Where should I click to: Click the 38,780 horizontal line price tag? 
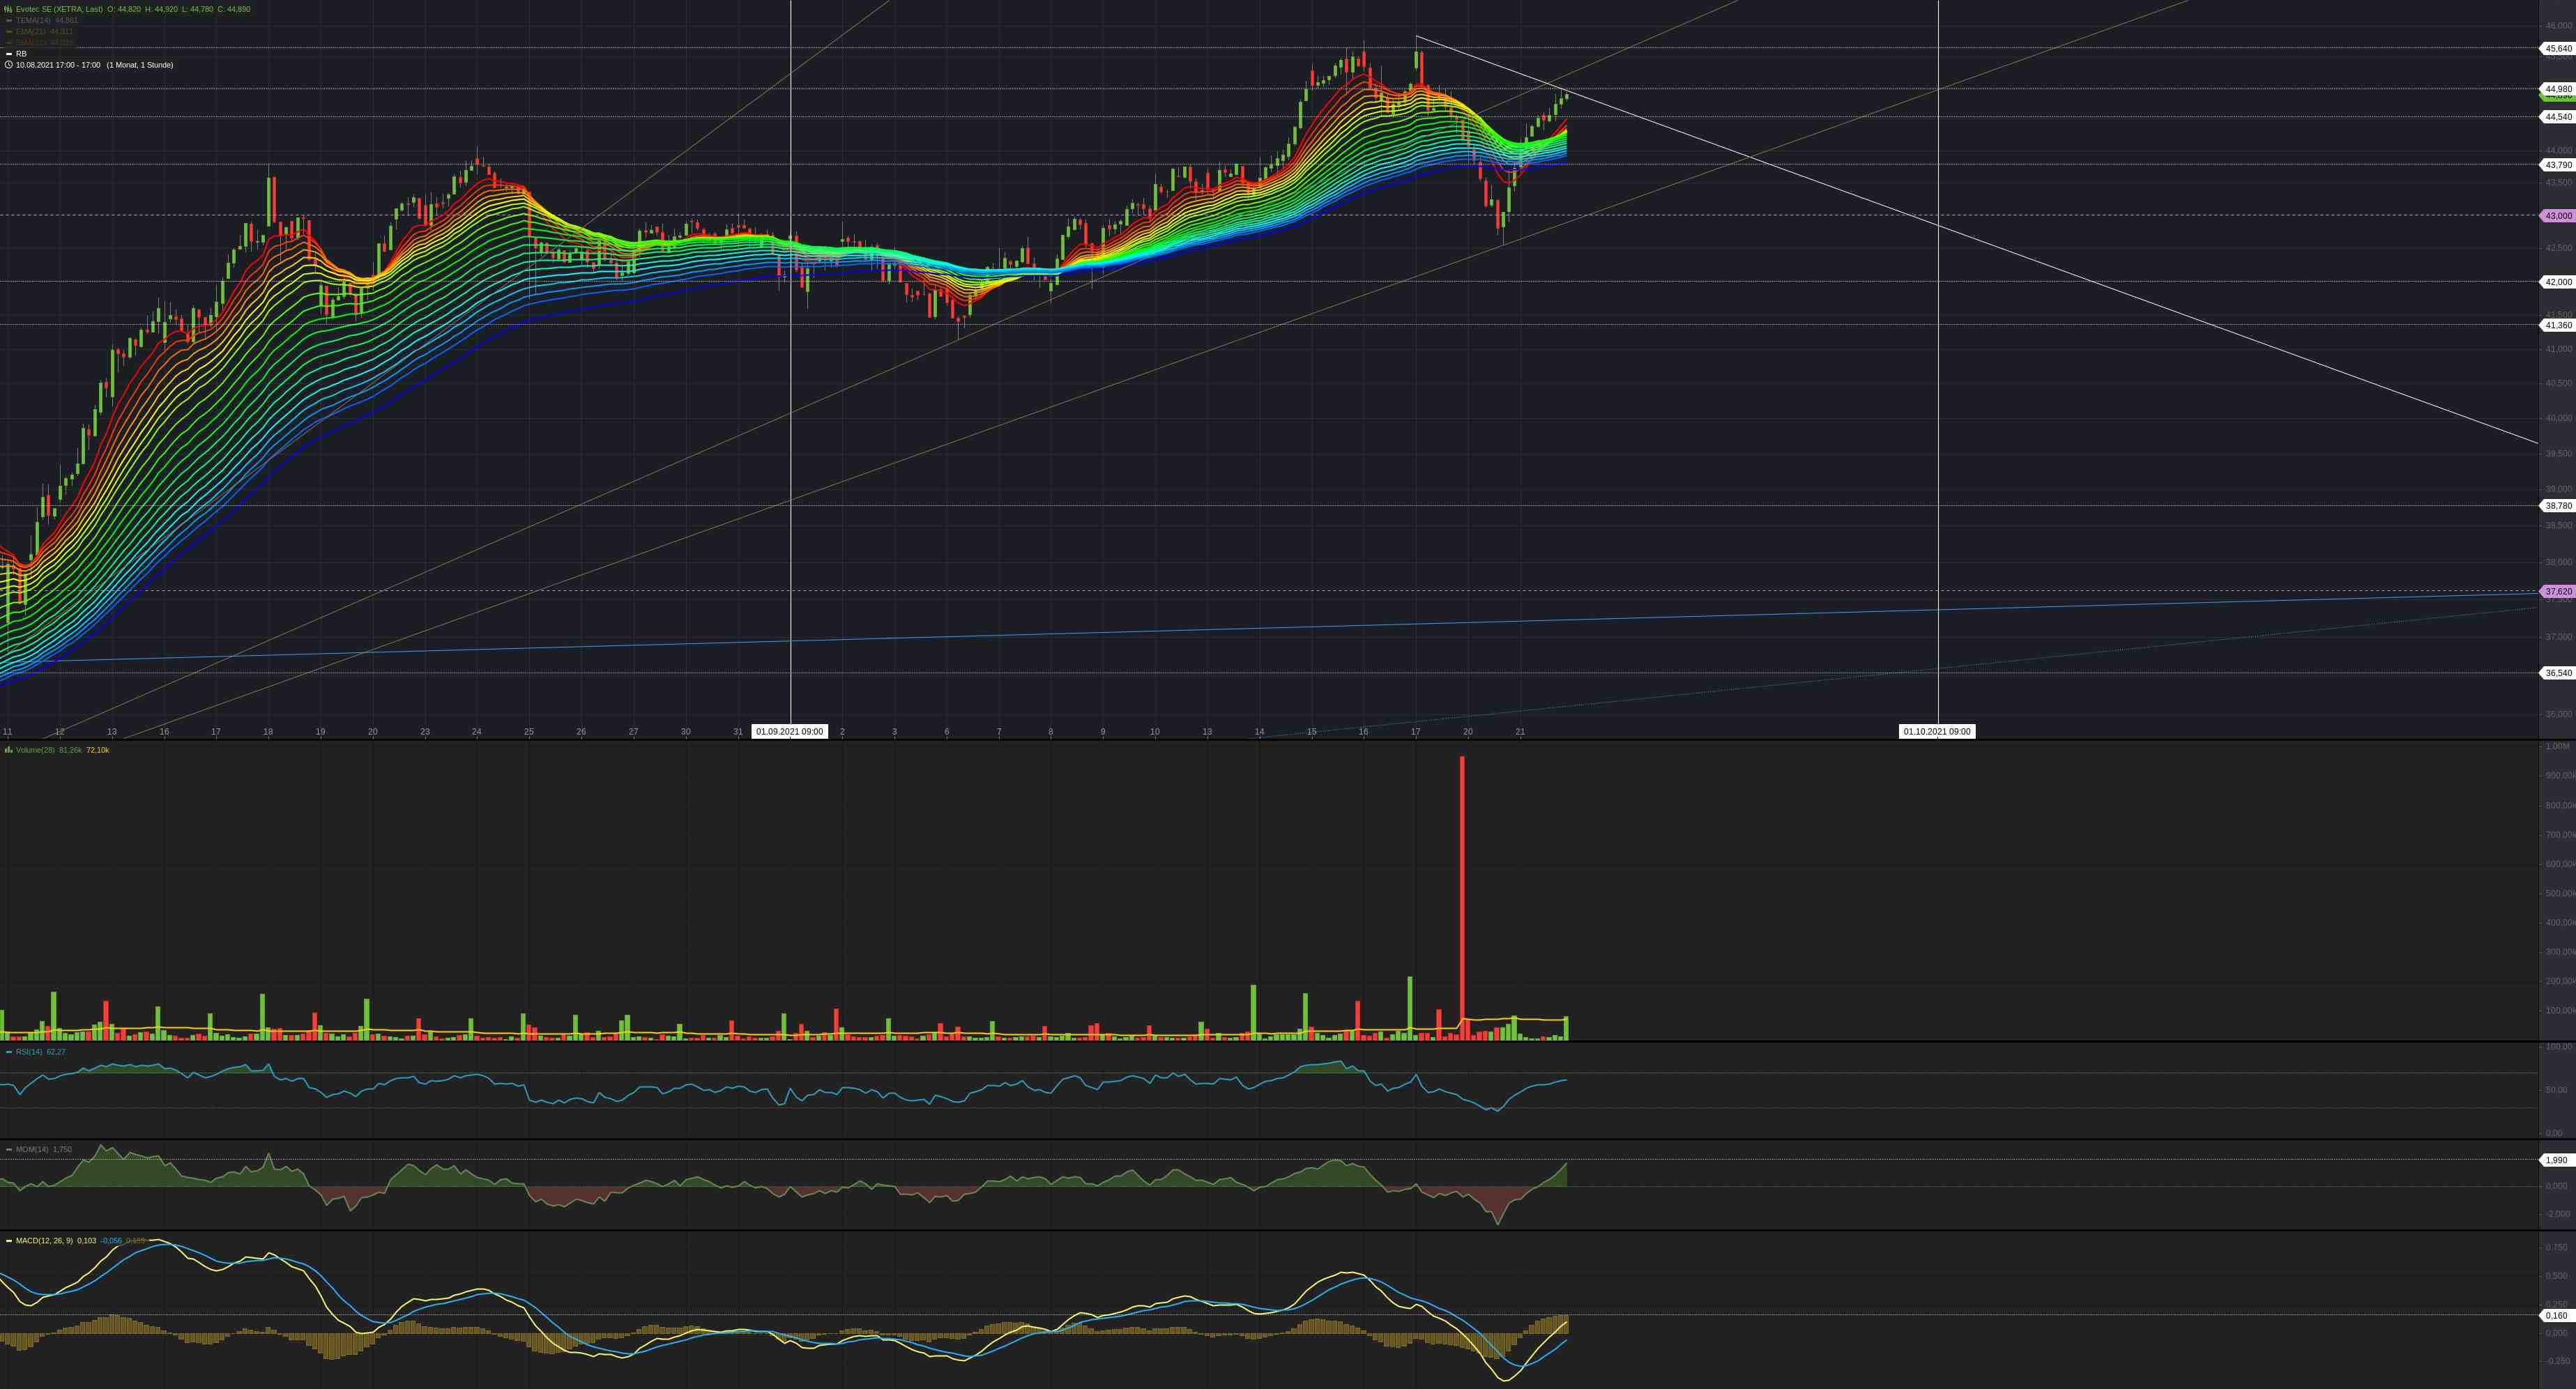[x=2558, y=506]
